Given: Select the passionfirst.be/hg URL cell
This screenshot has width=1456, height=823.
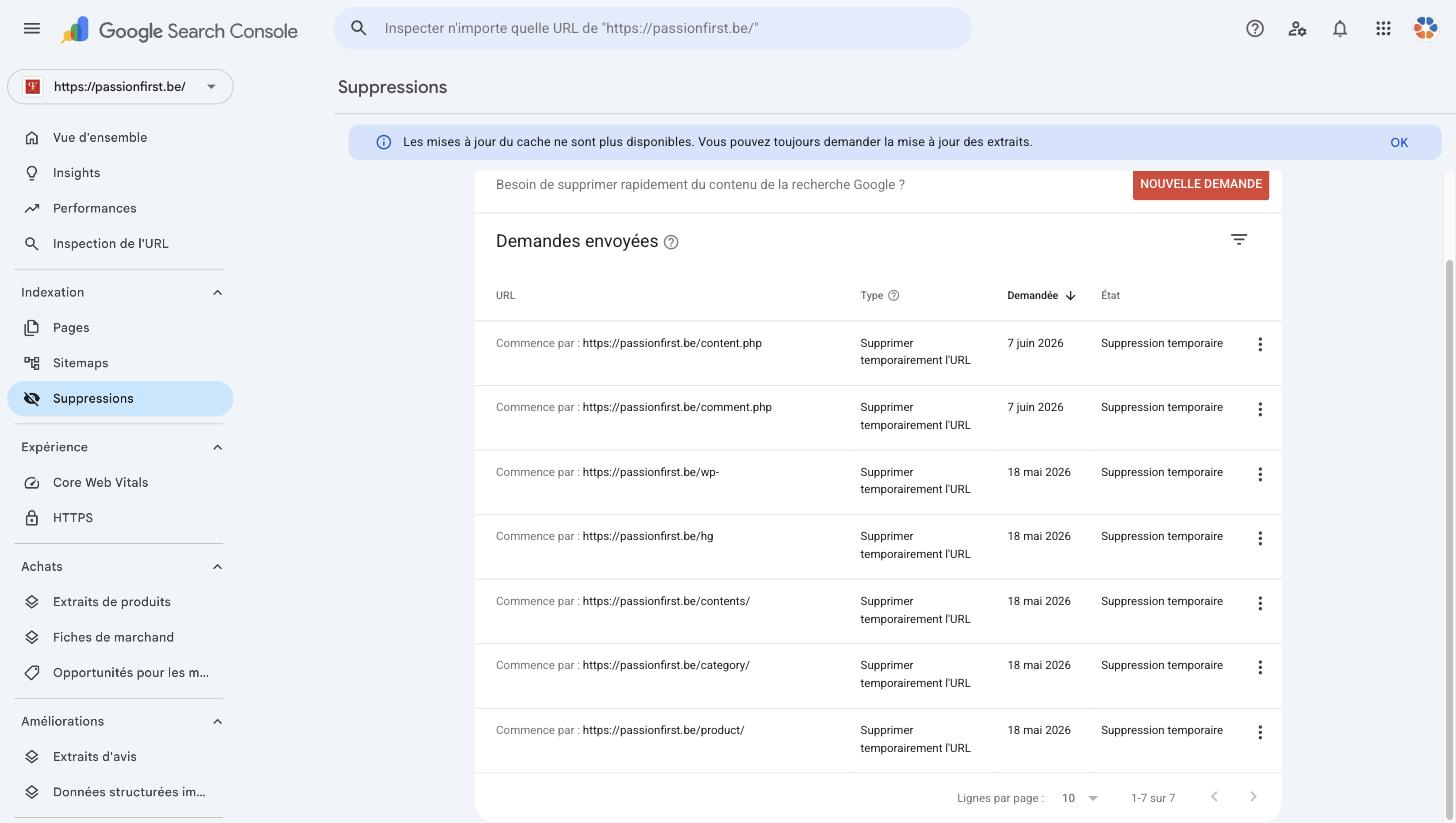Looking at the screenshot, I should 605,536.
